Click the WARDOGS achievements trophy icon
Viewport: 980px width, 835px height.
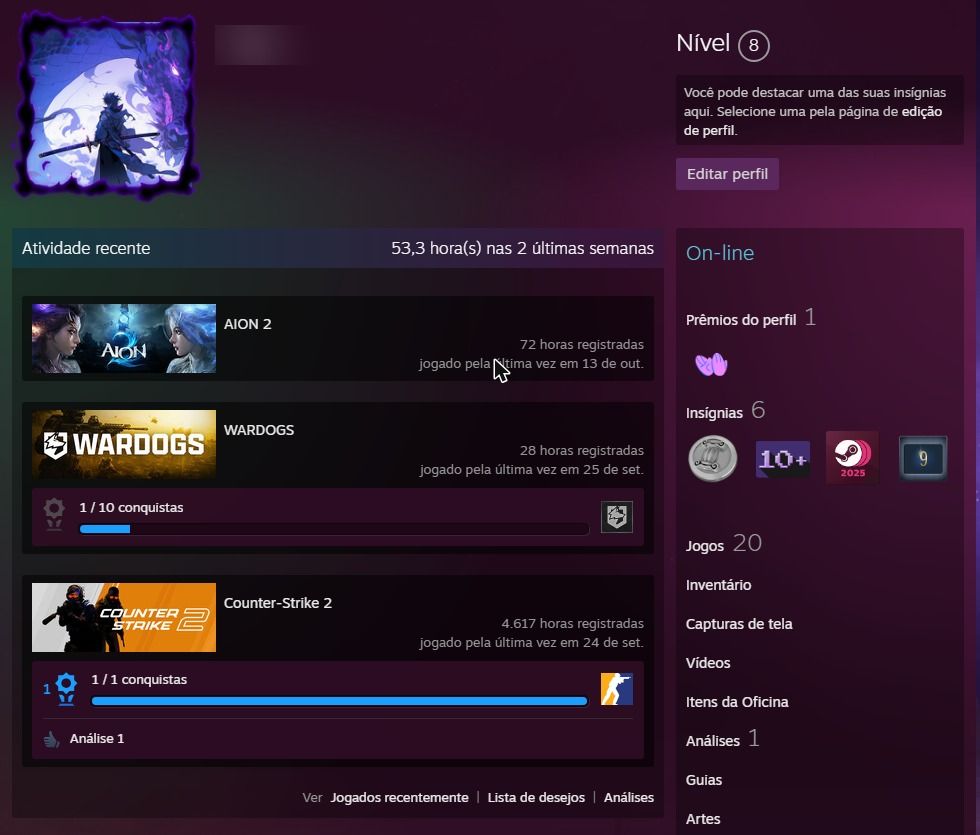coord(54,514)
